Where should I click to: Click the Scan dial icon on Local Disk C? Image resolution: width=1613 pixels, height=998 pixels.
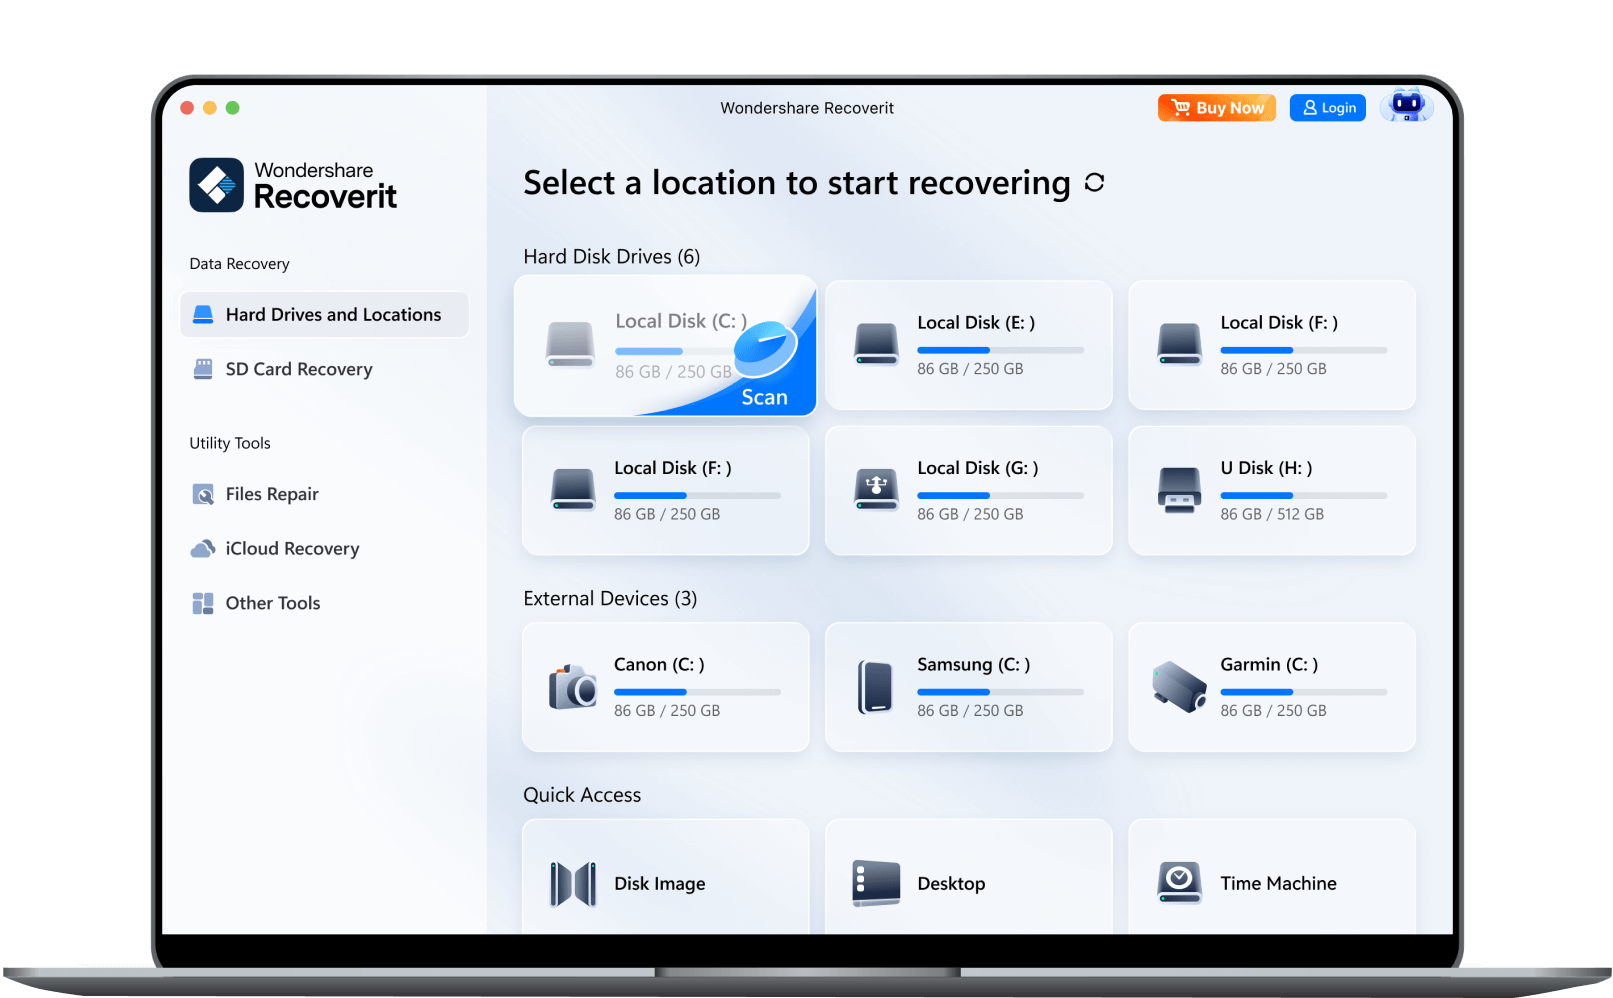tap(765, 347)
